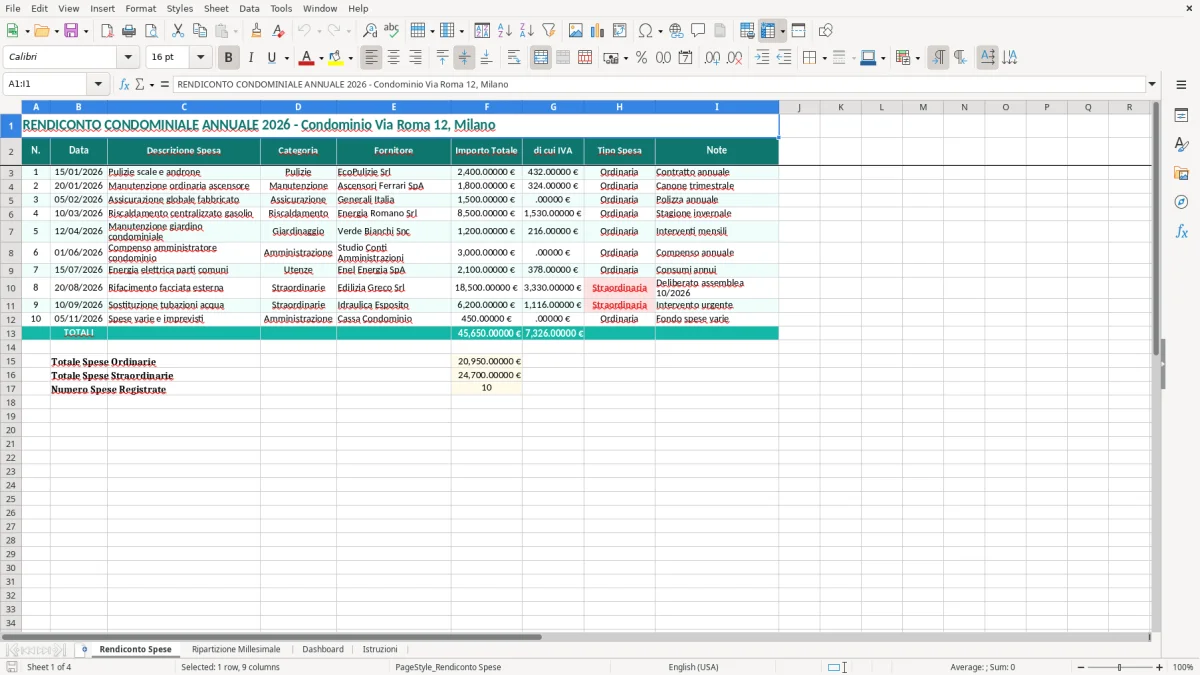Open the Tools menu
Screen dimensions: 1200x675
point(281,8)
